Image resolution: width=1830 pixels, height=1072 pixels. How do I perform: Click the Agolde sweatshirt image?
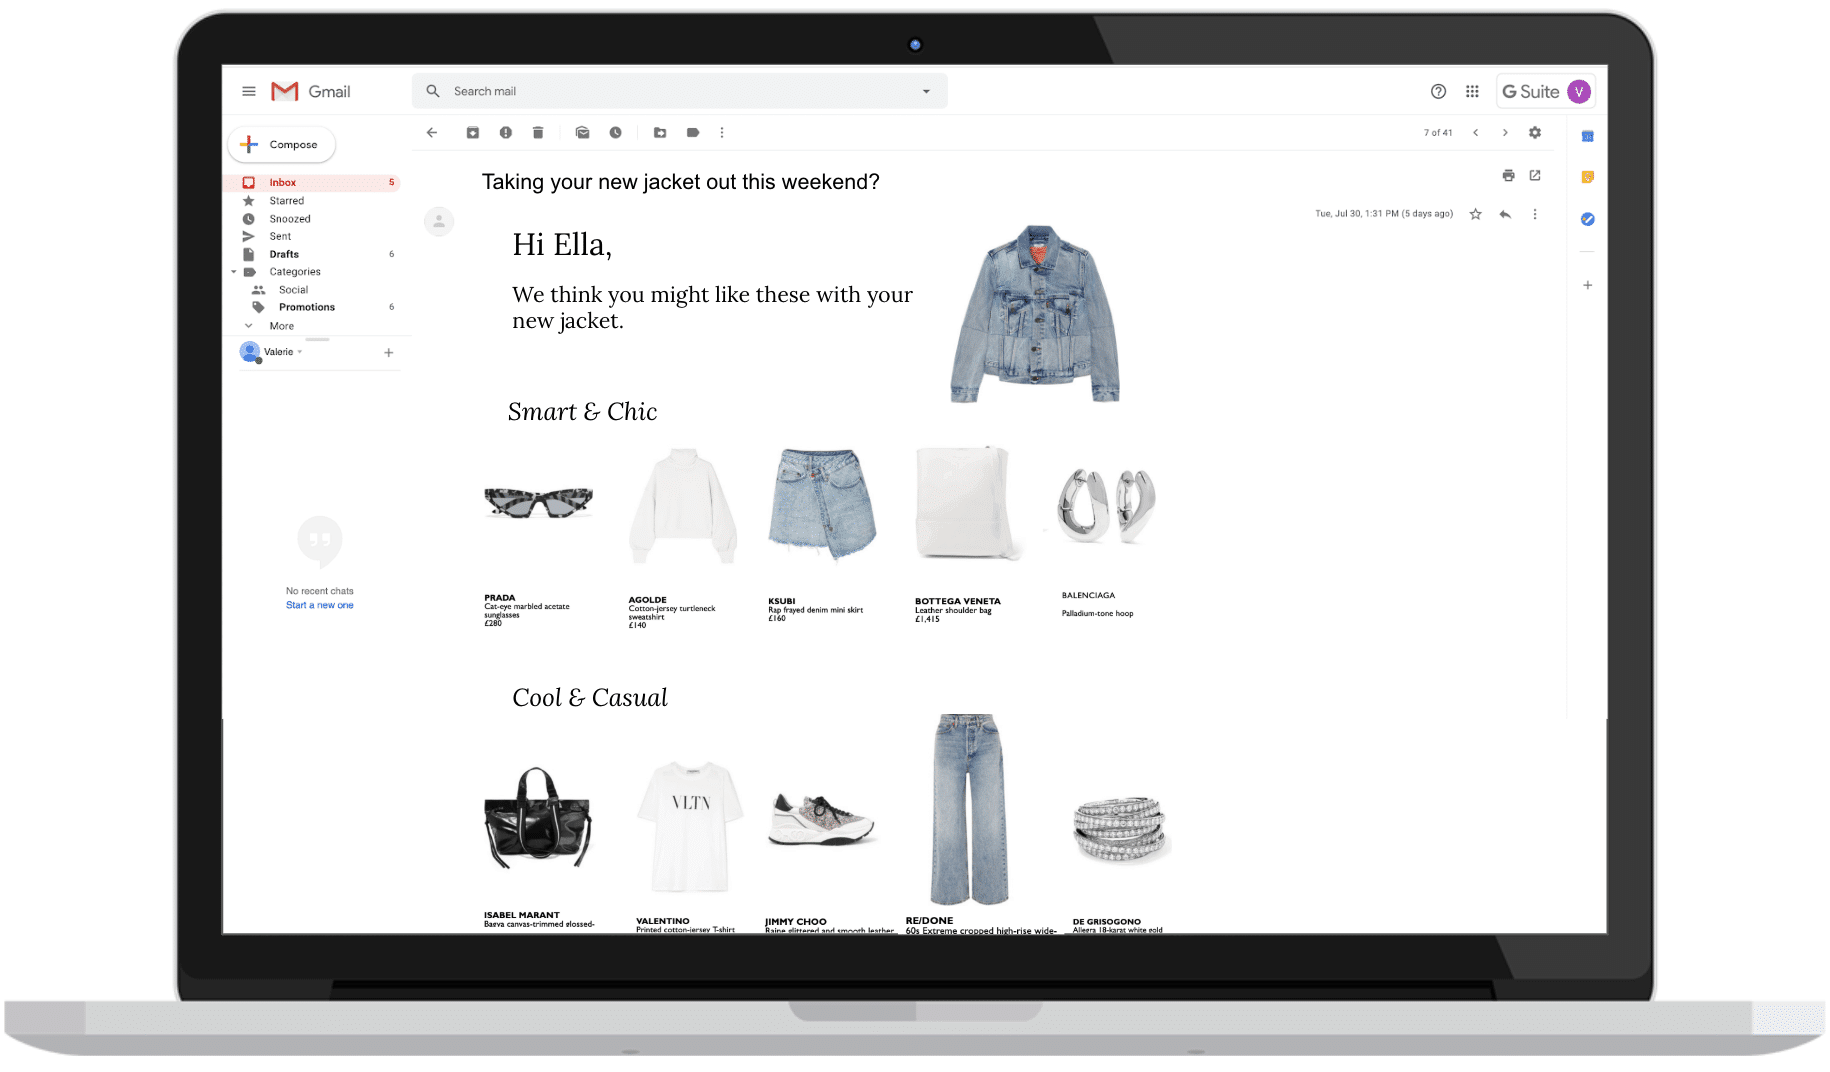coord(683,507)
